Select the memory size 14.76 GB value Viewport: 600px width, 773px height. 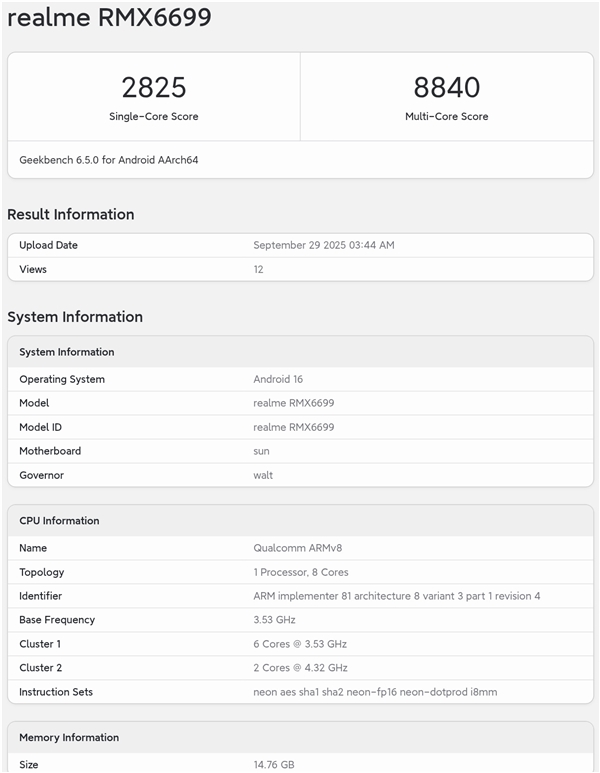pos(274,765)
